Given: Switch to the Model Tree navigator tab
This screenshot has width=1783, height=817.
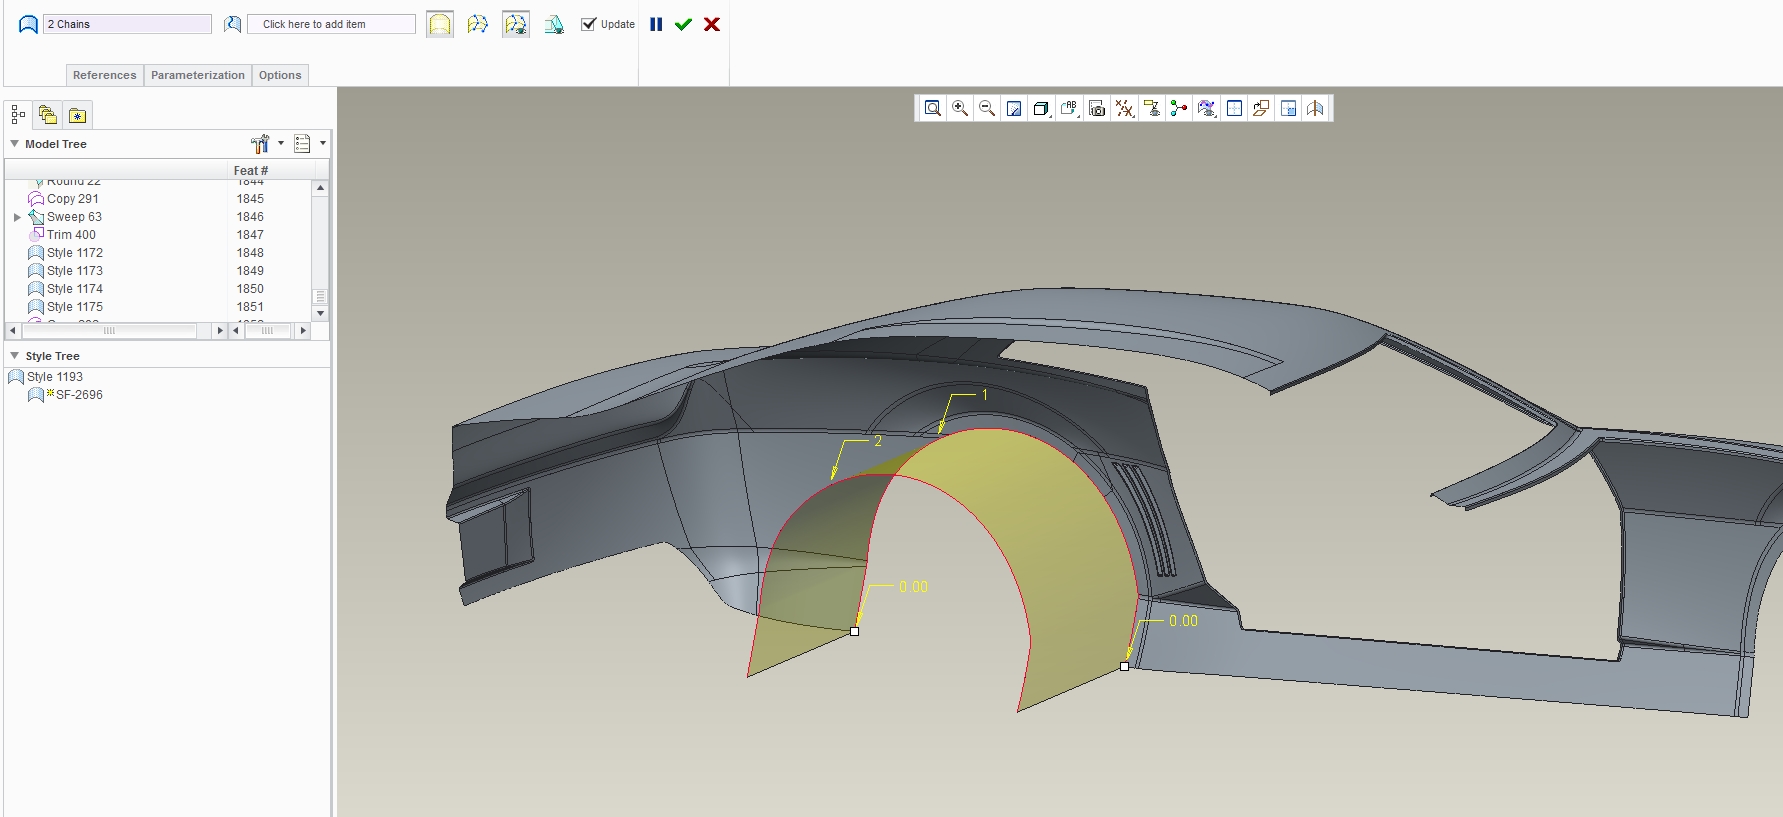Looking at the screenshot, I should (x=18, y=115).
